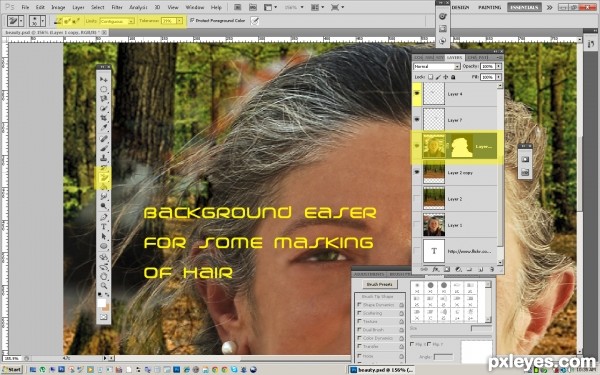Screen dimensions: 600x375
Task: Open the blend mode Normal dropdown
Action: click(x=437, y=67)
